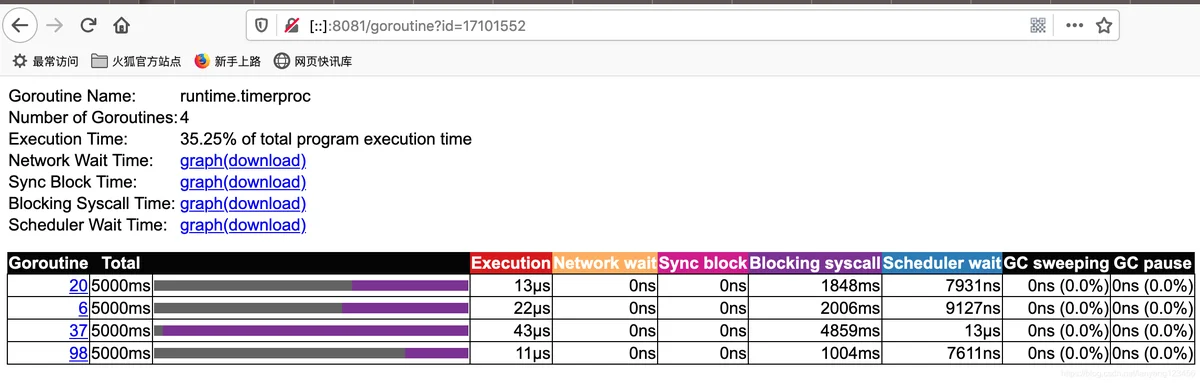
Task: Open the QR code icon in address bar
Action: click(x=1038, y=25)
